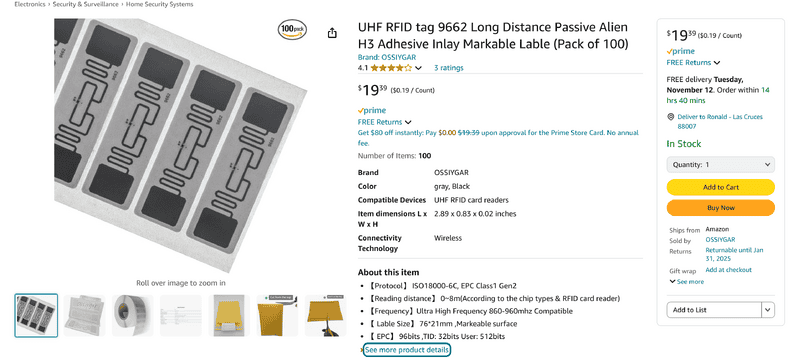Click the share icon above the product image
The image size is (800, 361).
(x=332, y=33)
